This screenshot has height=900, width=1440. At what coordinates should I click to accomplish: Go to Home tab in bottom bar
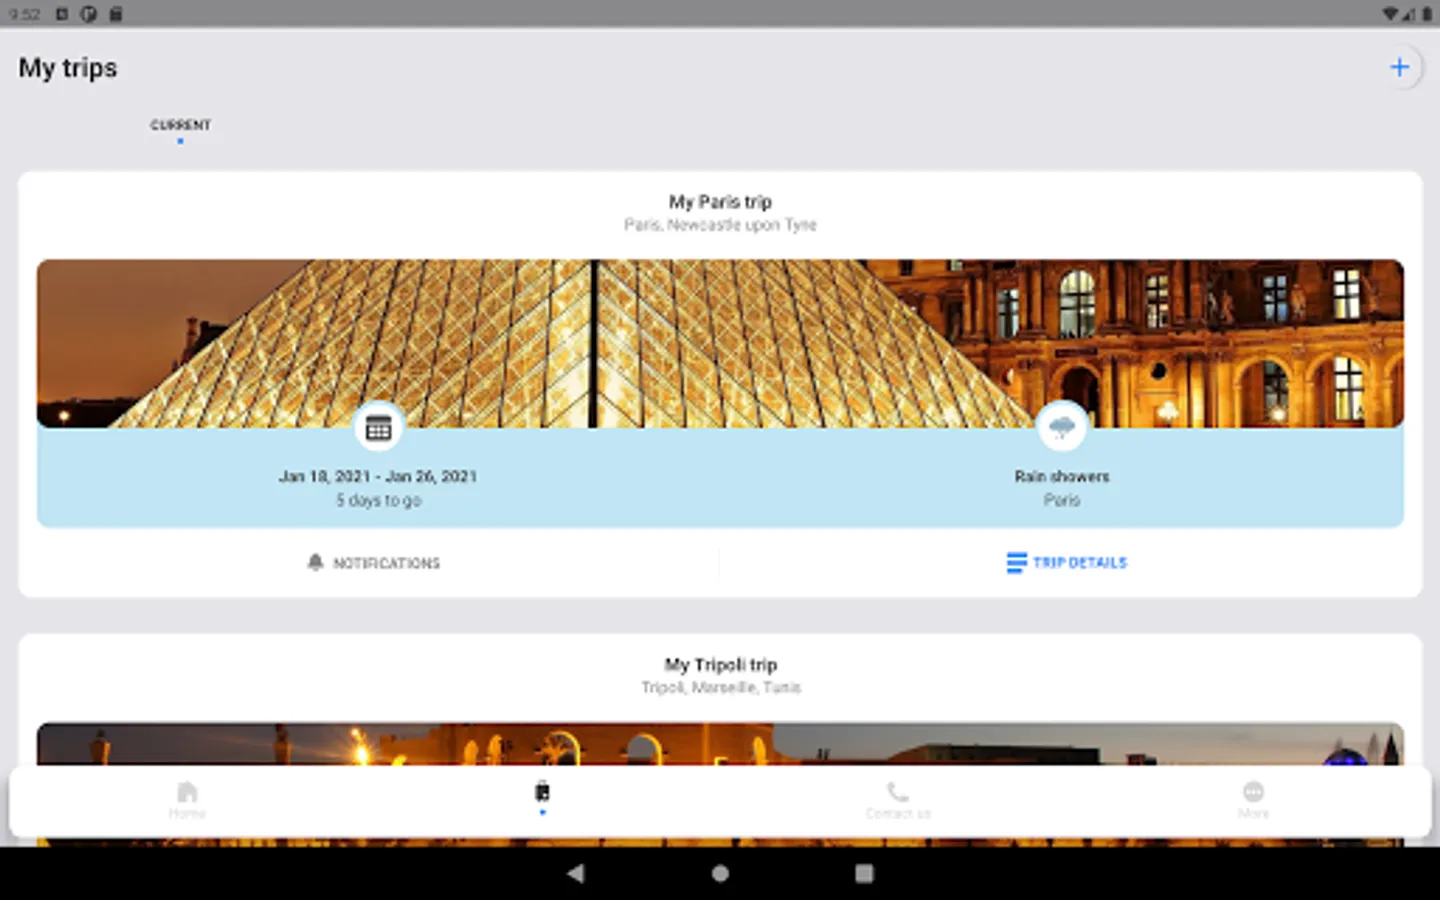[x=187, y=800]
